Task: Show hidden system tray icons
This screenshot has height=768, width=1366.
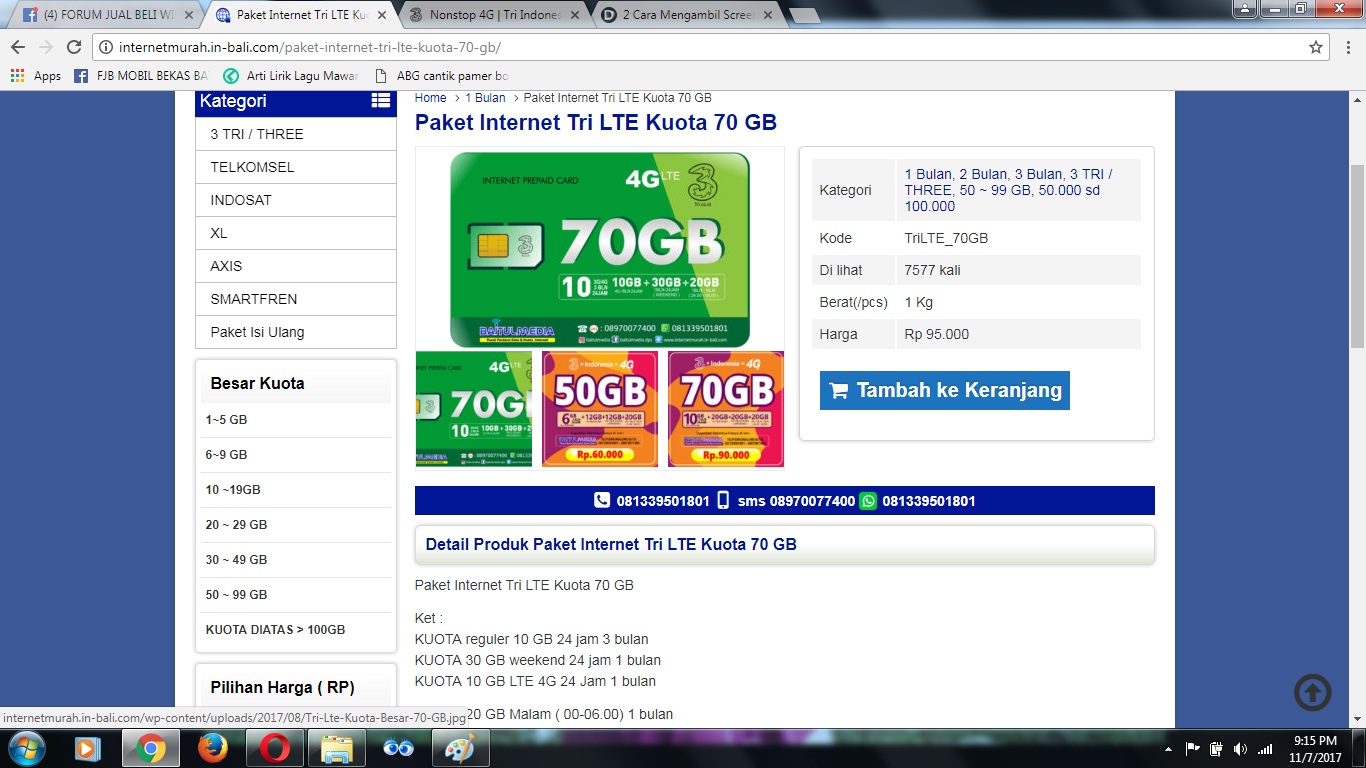Action: coord(1168,749)
